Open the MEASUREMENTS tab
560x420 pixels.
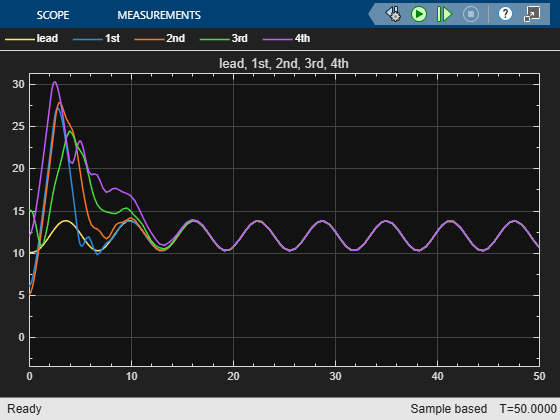(x=159, y=15)
